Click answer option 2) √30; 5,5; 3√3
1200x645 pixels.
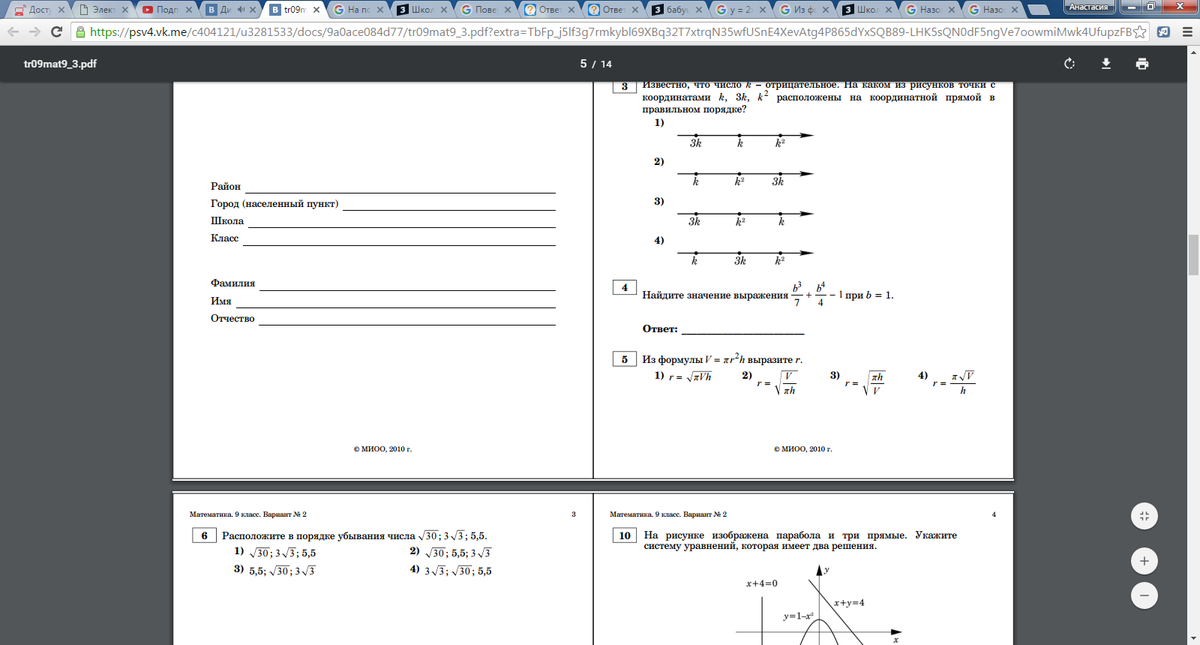click(450, 552)
